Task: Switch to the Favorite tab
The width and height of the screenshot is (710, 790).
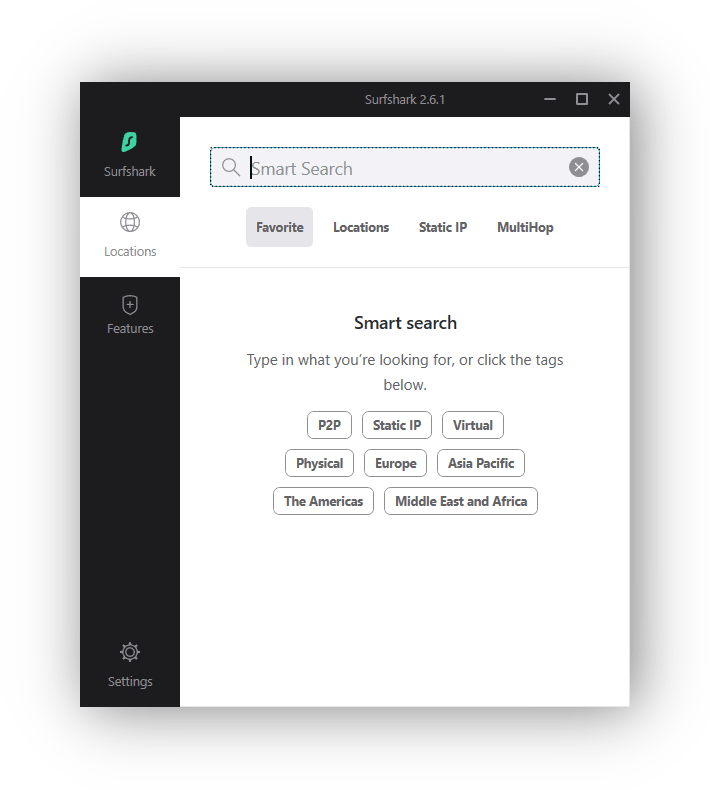Action: pyautogui.click(x=279, y=227)
